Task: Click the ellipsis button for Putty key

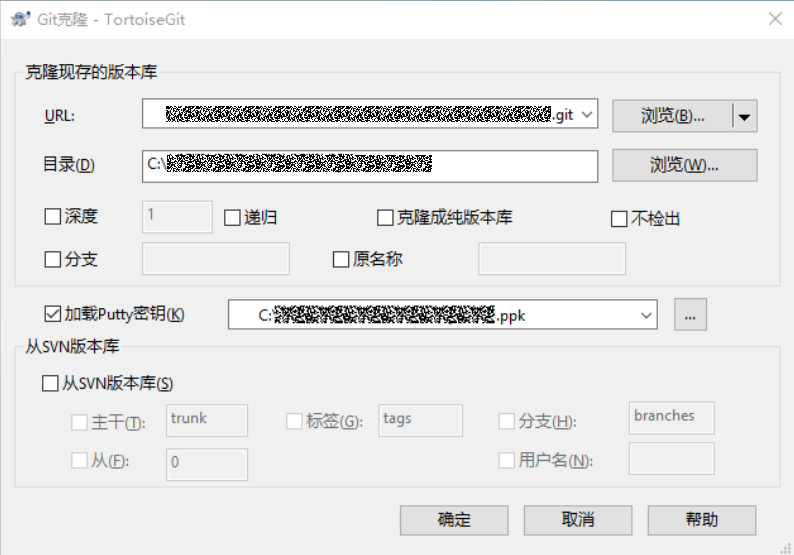Action: pos(690,315)
